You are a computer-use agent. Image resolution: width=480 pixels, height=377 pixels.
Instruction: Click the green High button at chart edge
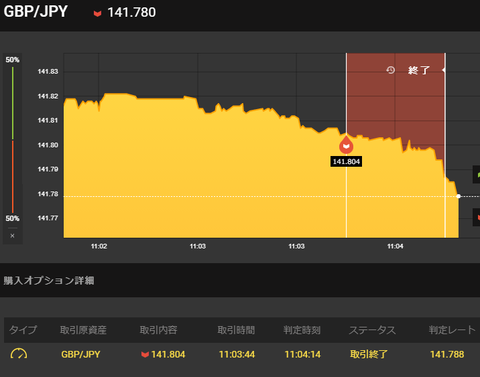click(x=477, y=175)
